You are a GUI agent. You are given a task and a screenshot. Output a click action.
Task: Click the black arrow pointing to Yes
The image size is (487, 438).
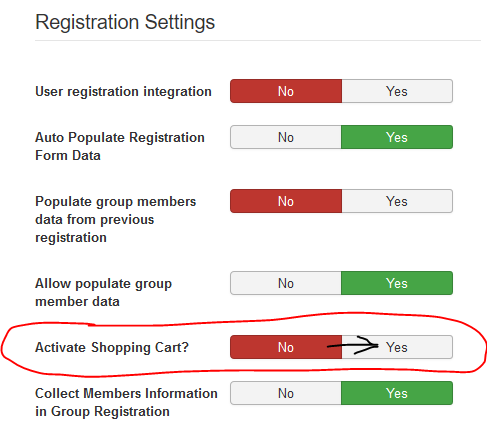[353, 345]
